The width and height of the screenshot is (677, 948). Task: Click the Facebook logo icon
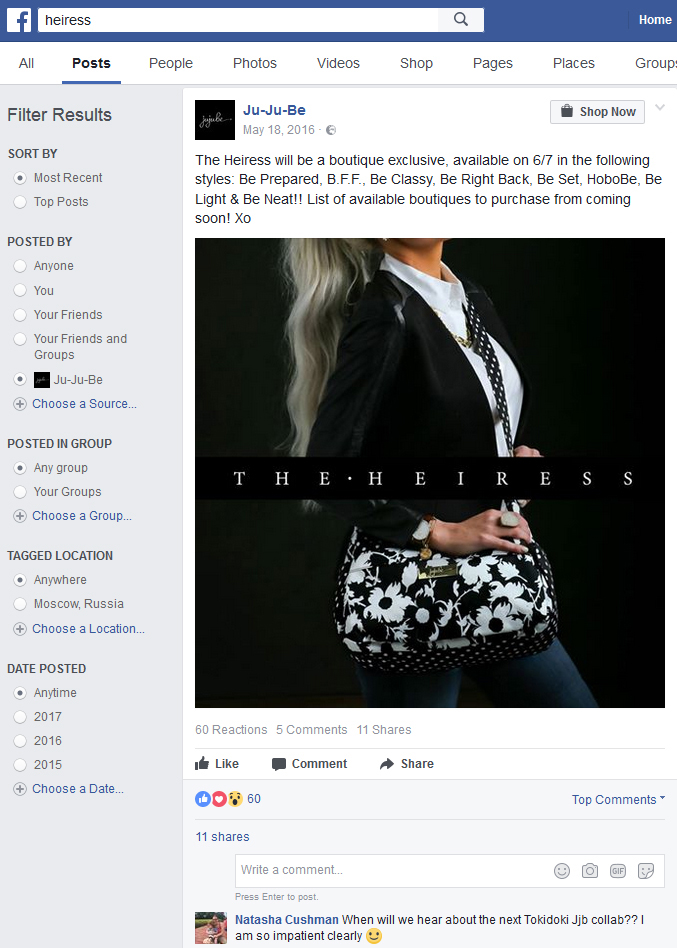point(19,20)
